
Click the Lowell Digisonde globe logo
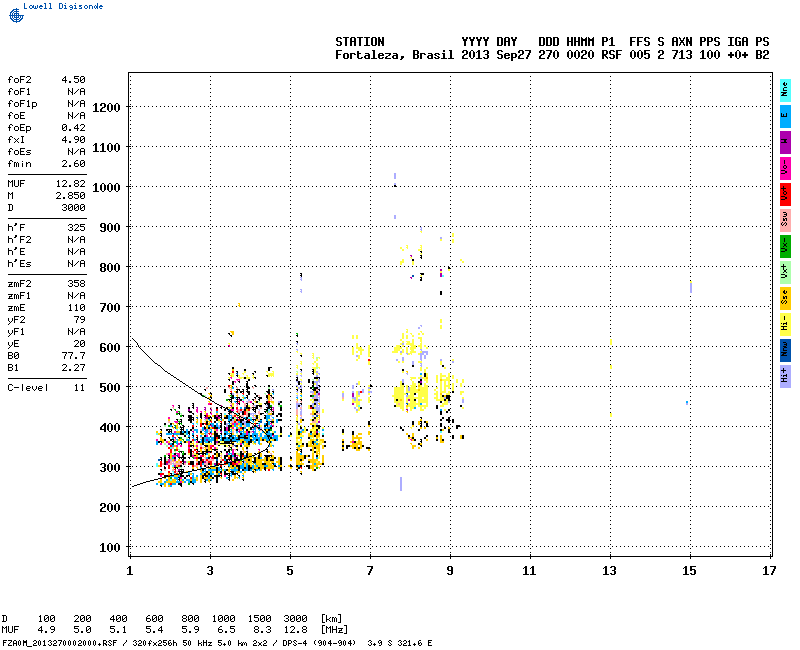coord(16,15)
